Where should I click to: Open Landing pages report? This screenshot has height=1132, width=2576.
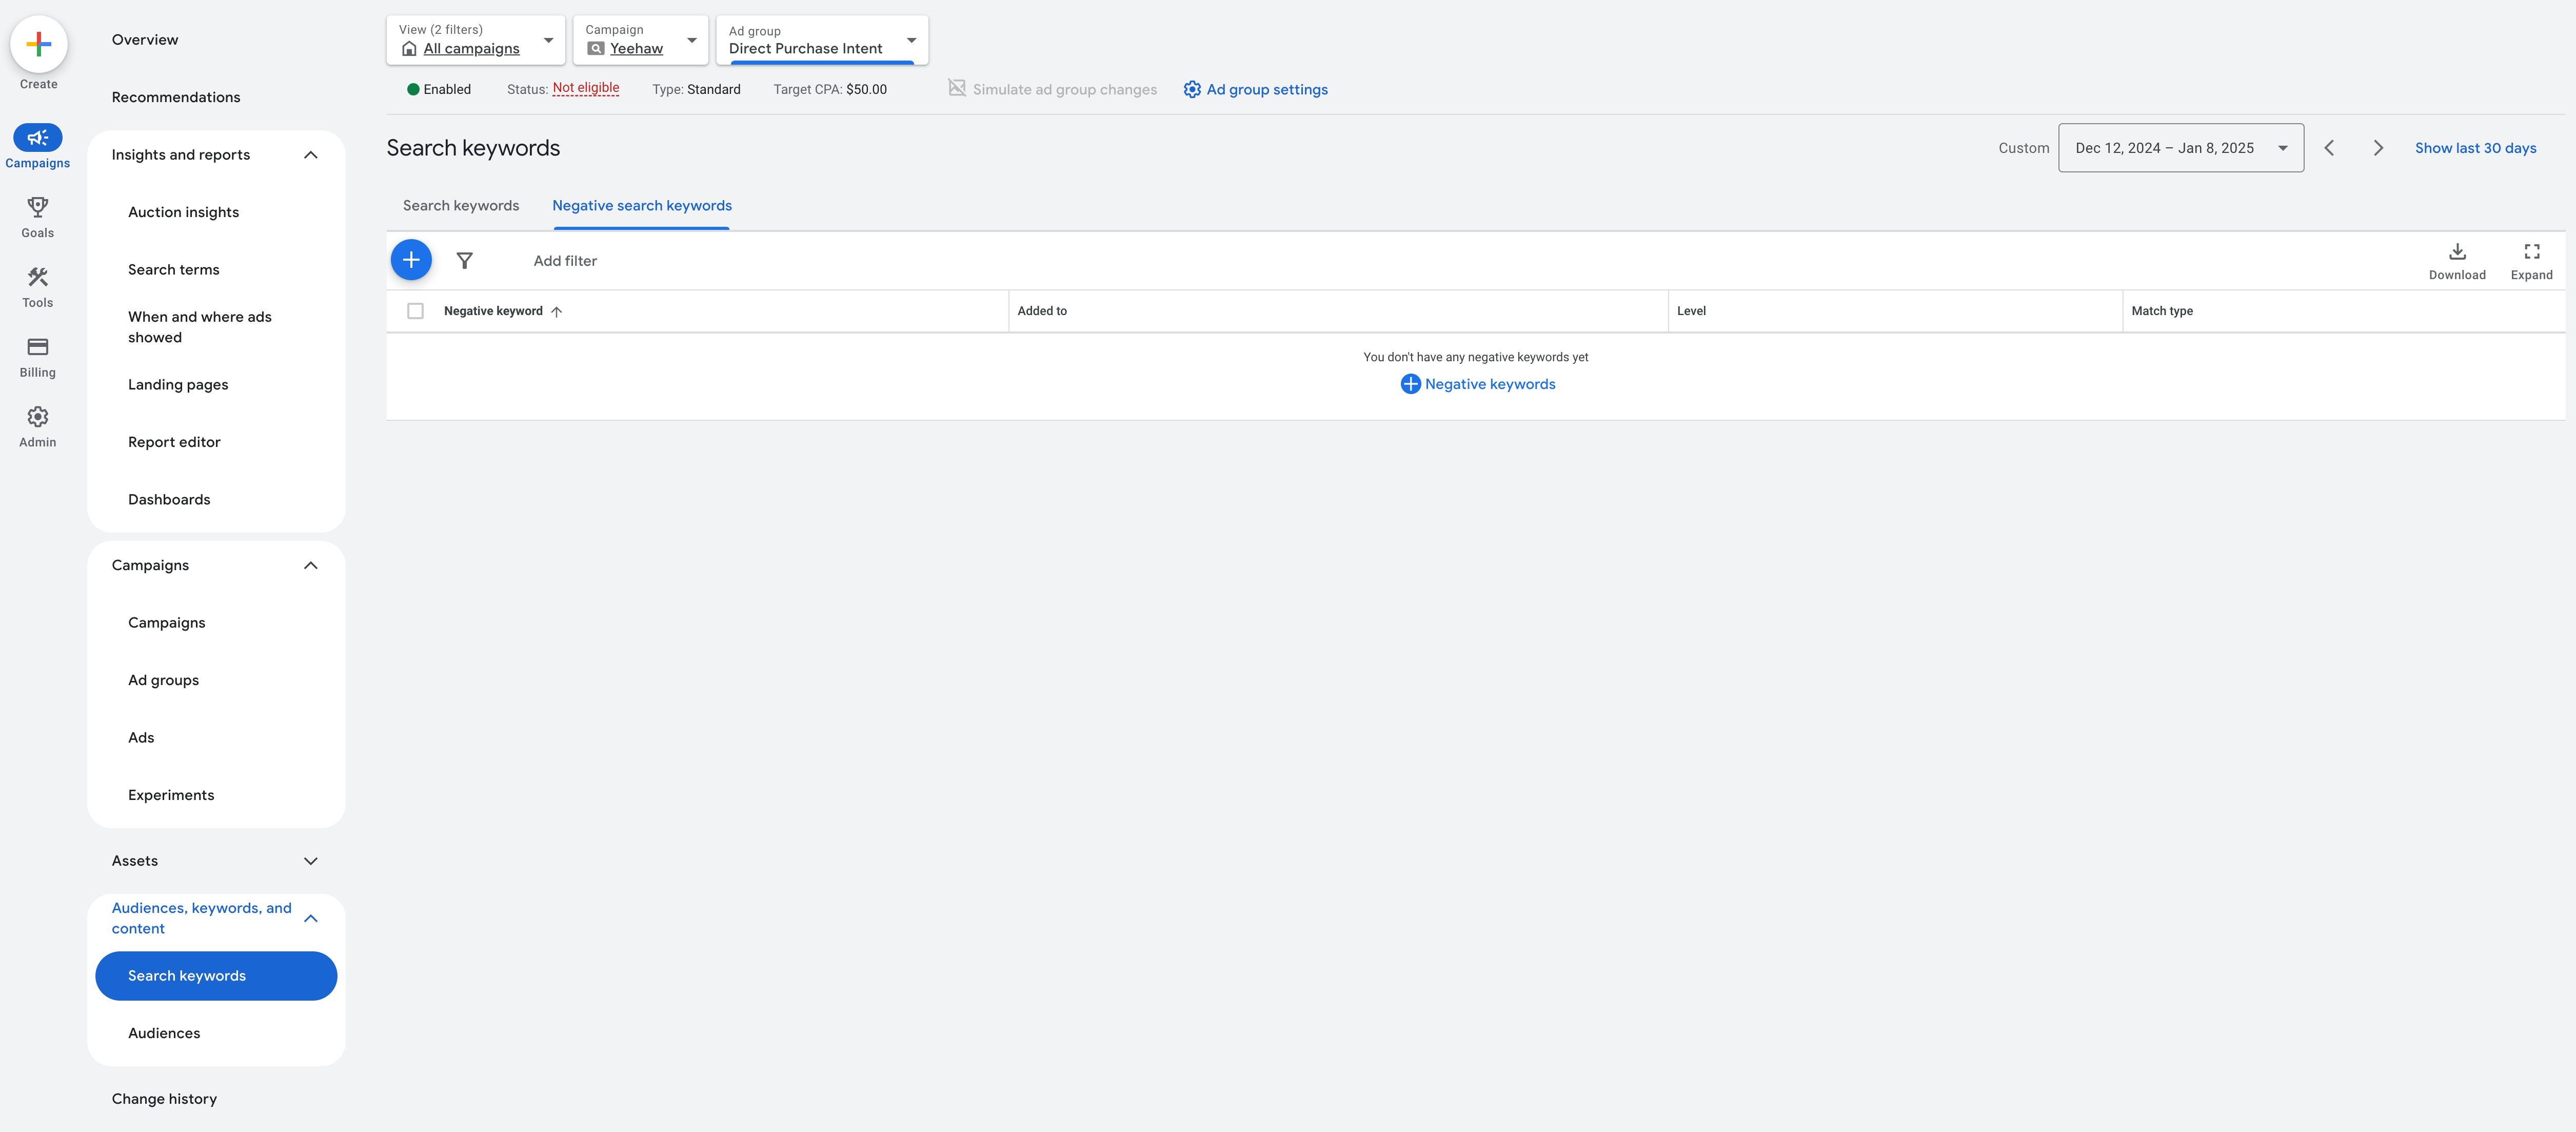tap(178, 385)
